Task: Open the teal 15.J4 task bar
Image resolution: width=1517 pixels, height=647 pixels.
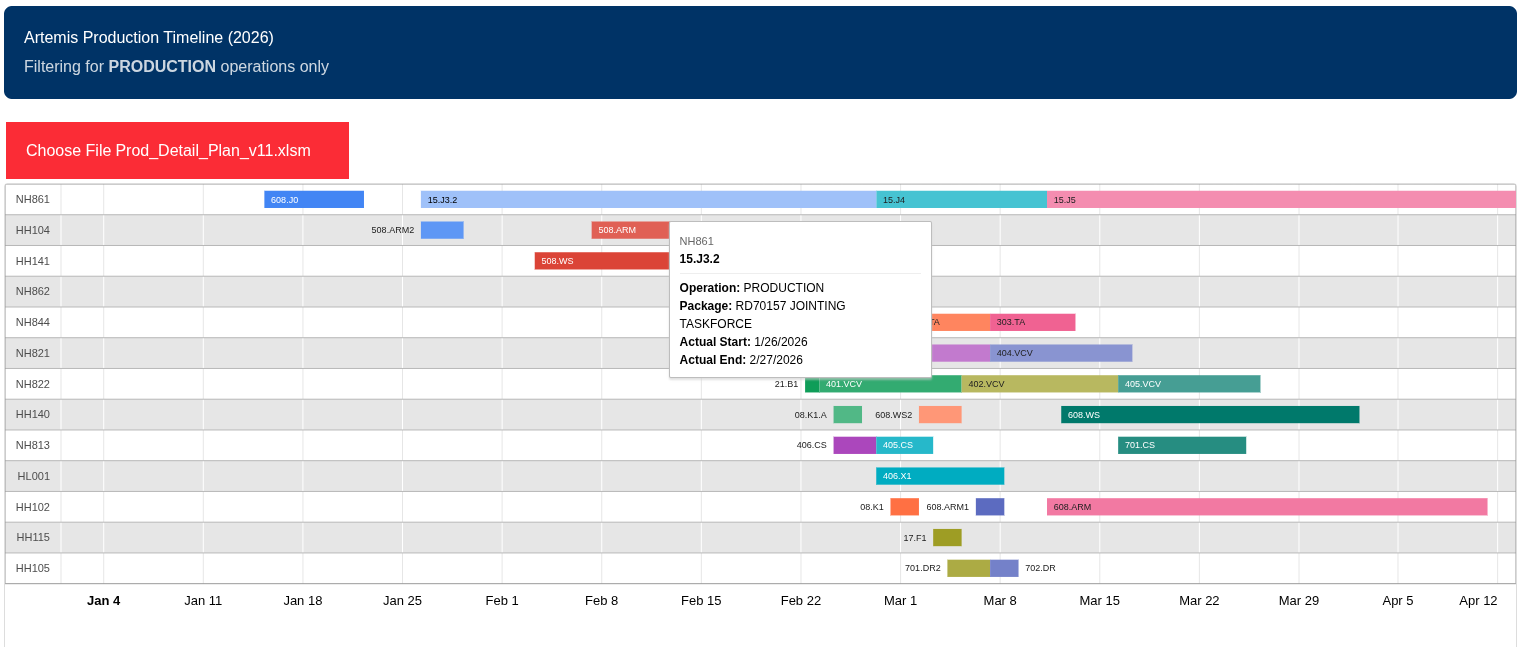Action: pyautogui.click(x=962, y=200)
